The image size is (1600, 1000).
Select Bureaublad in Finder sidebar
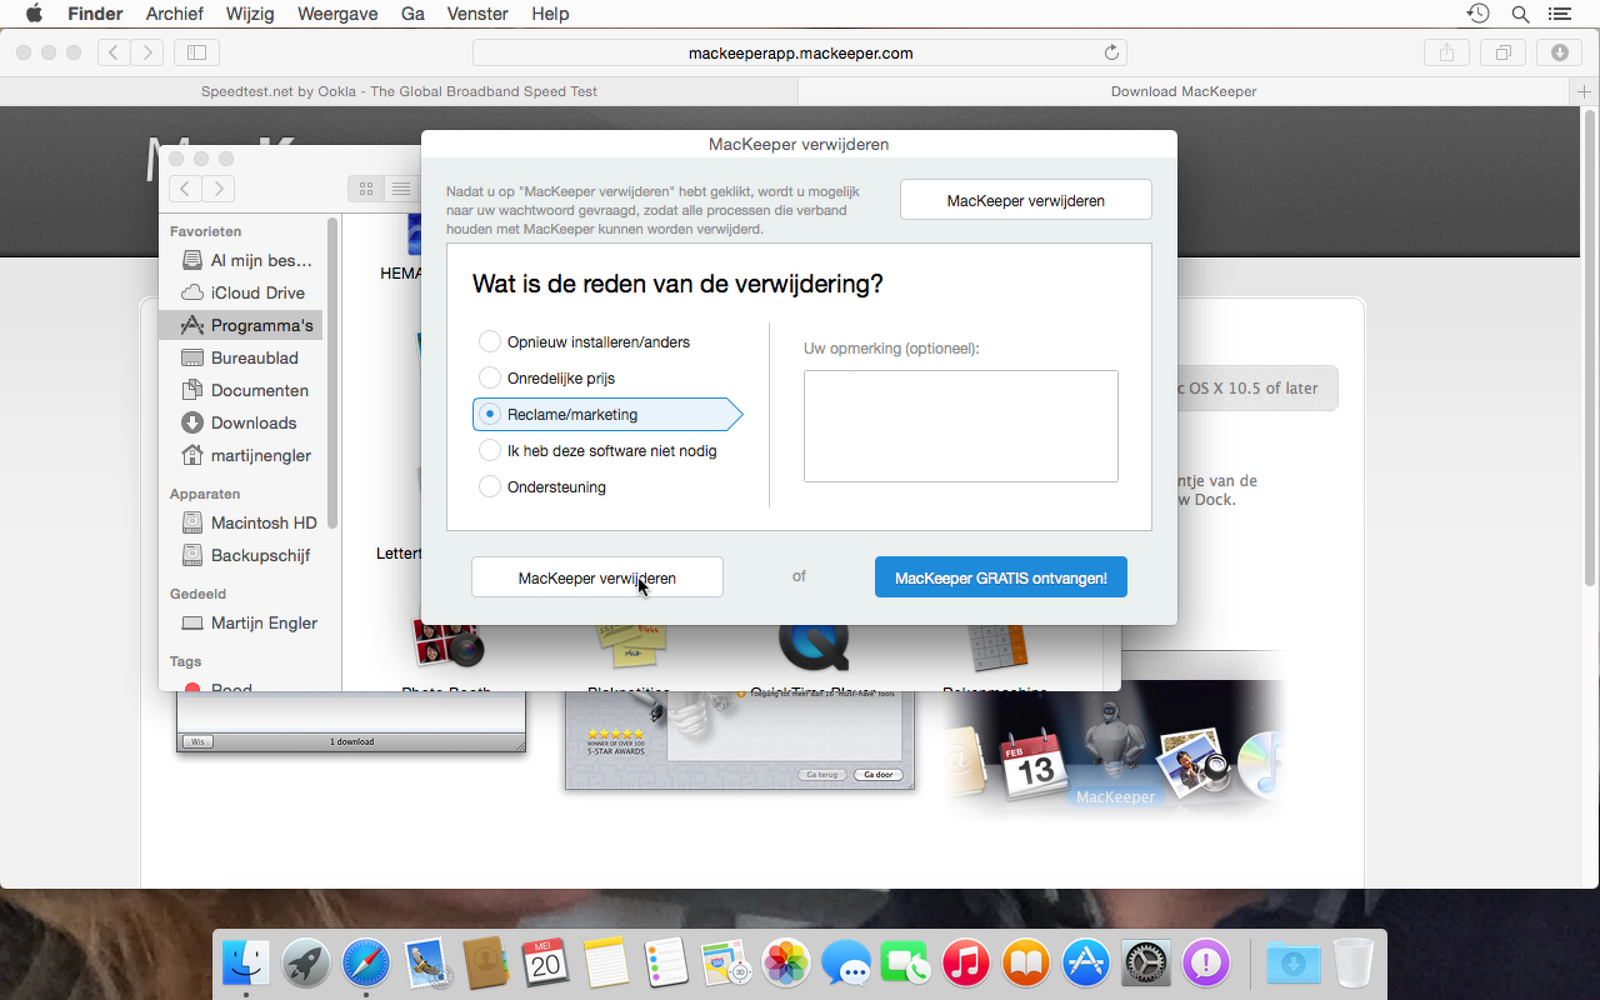(241, 358)
